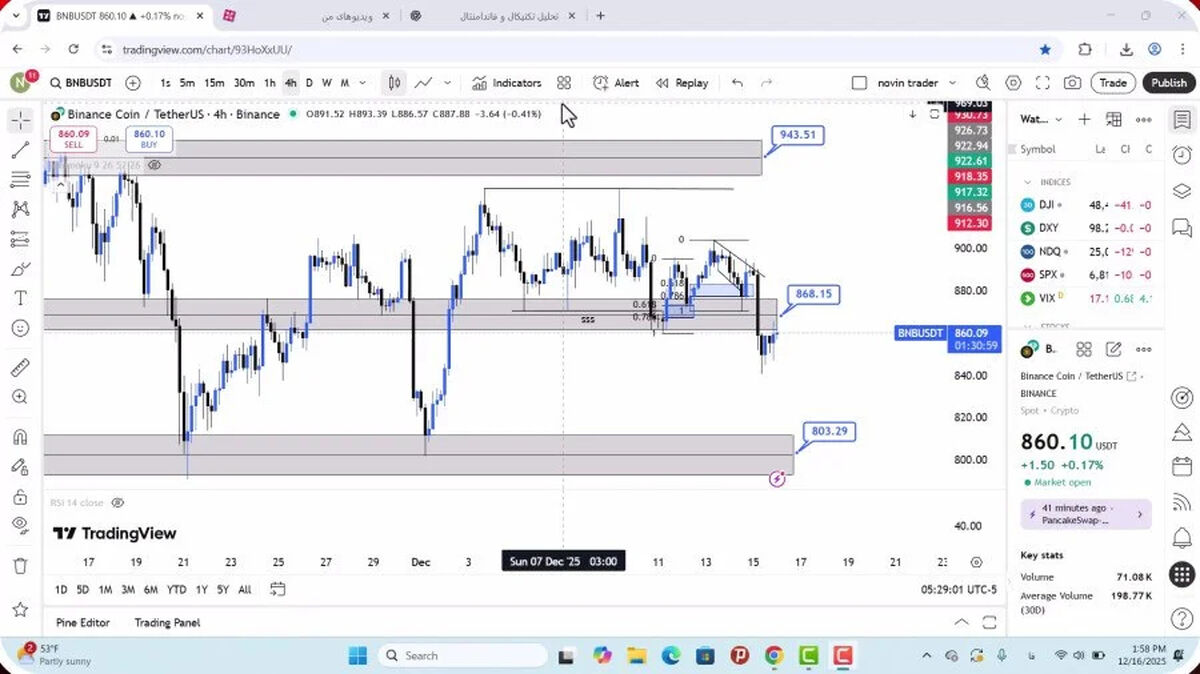Open the line chart type dropdown arrow

(448, 83)
